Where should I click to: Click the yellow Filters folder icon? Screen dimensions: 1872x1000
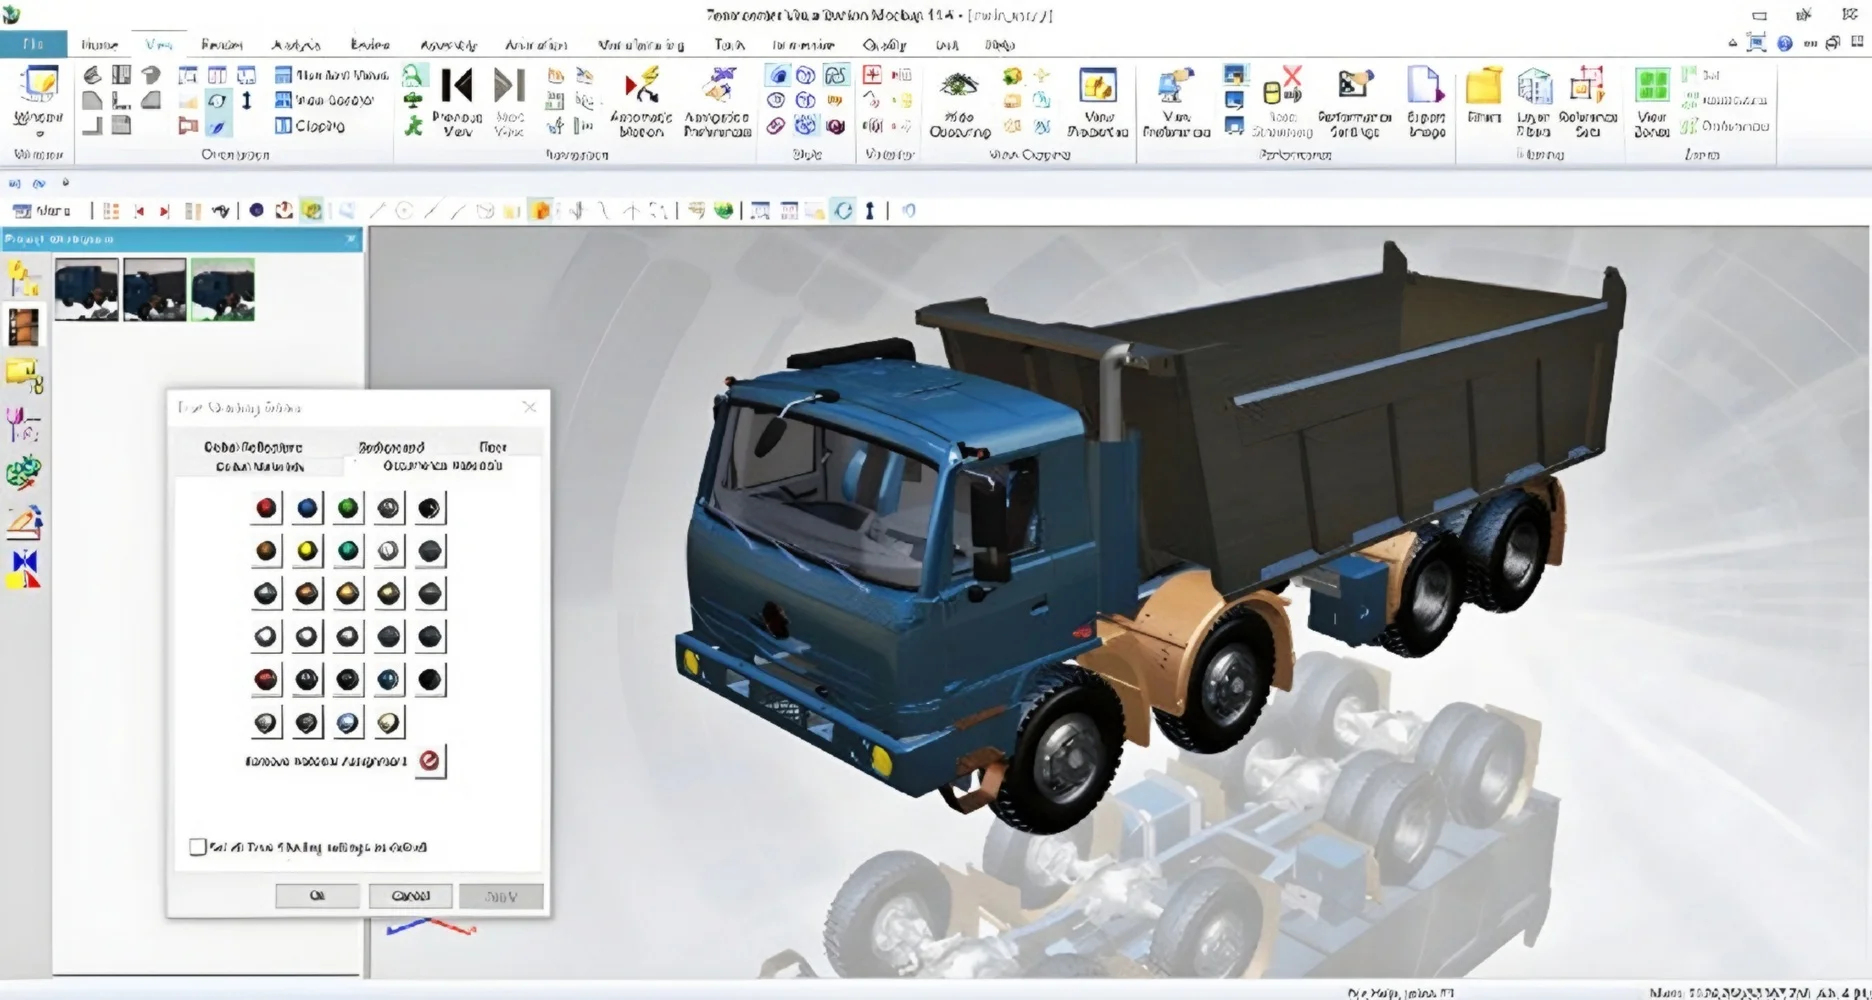pyautogui.click(x=1483, y=88)
